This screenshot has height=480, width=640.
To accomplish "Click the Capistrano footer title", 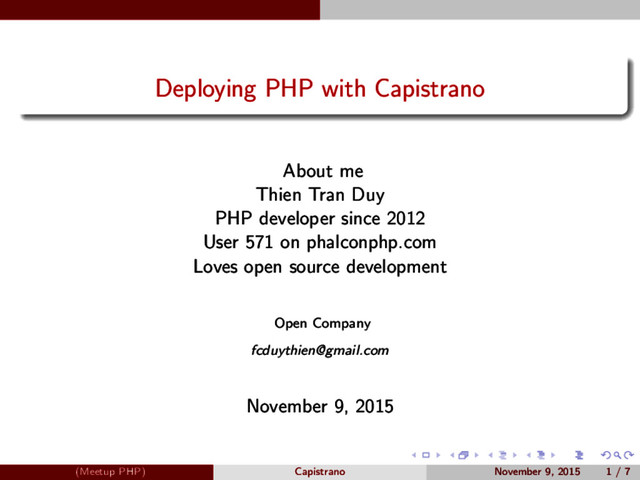I will tap(320, 472).
